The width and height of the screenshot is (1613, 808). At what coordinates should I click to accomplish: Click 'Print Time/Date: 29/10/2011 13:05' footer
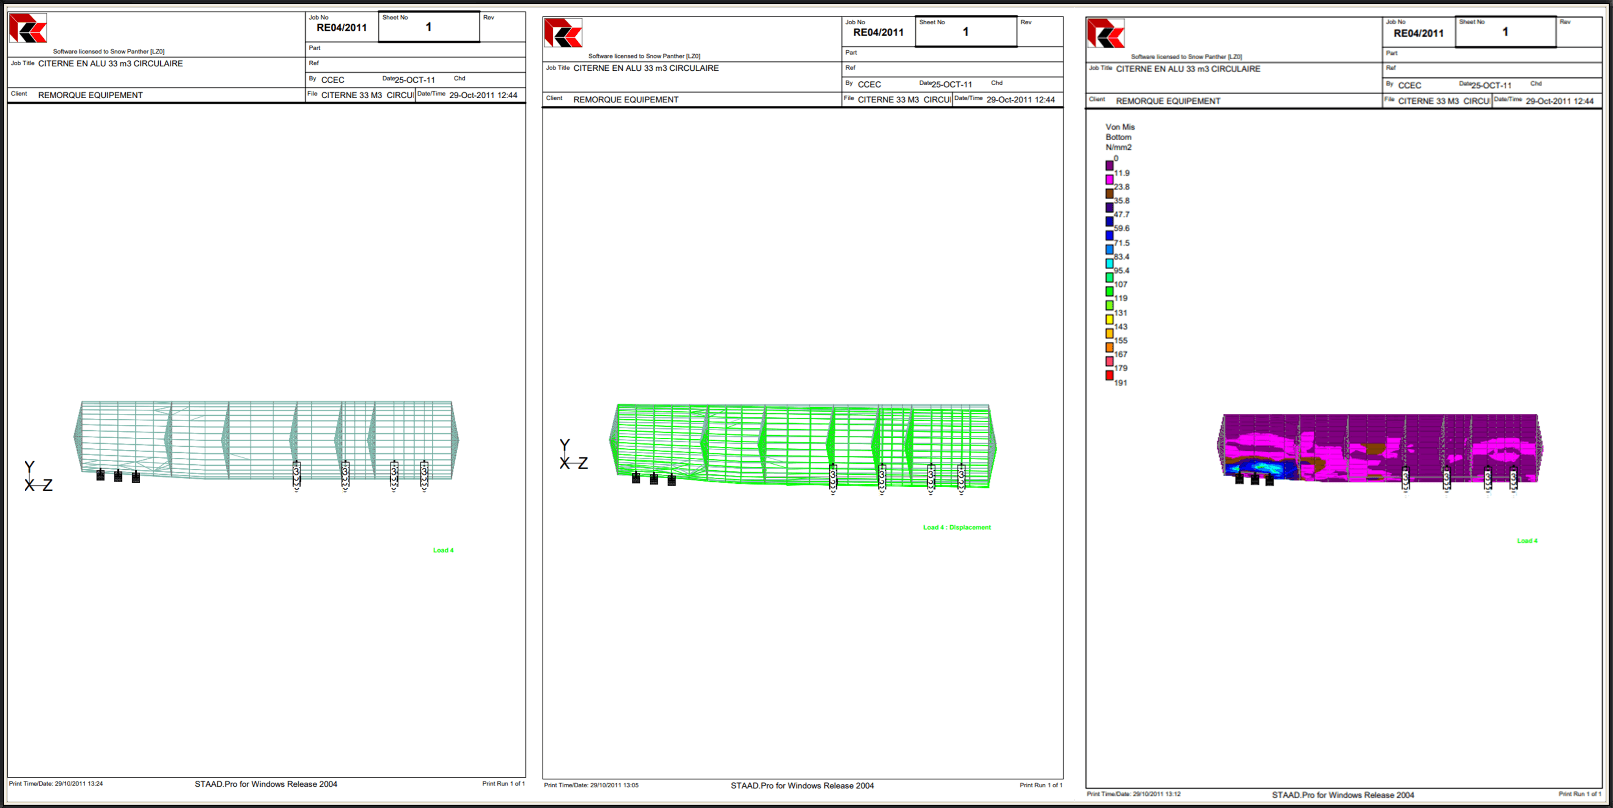tap(591, 785)
